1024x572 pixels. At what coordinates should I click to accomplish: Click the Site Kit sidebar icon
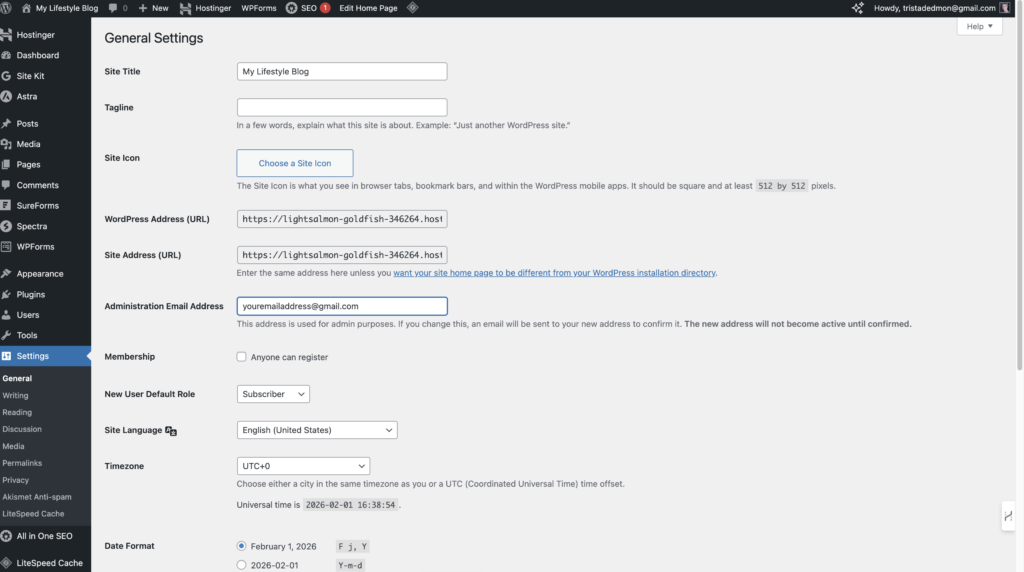[7, 76]
